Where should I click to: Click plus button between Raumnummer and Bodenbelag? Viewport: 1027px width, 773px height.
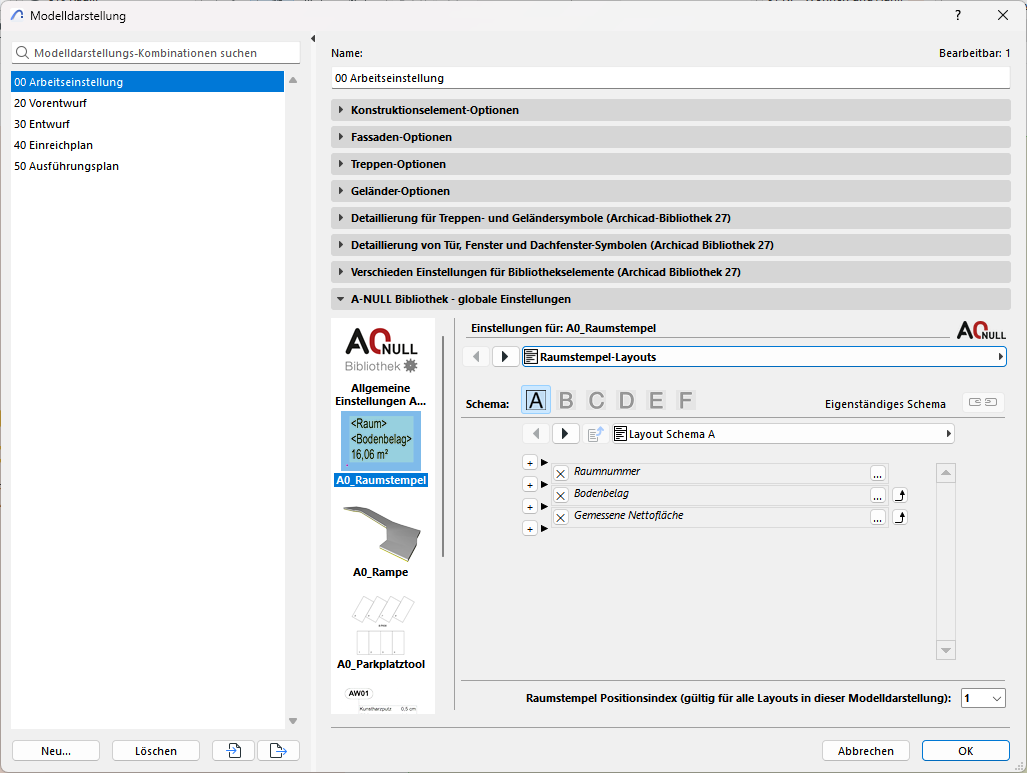530,484
